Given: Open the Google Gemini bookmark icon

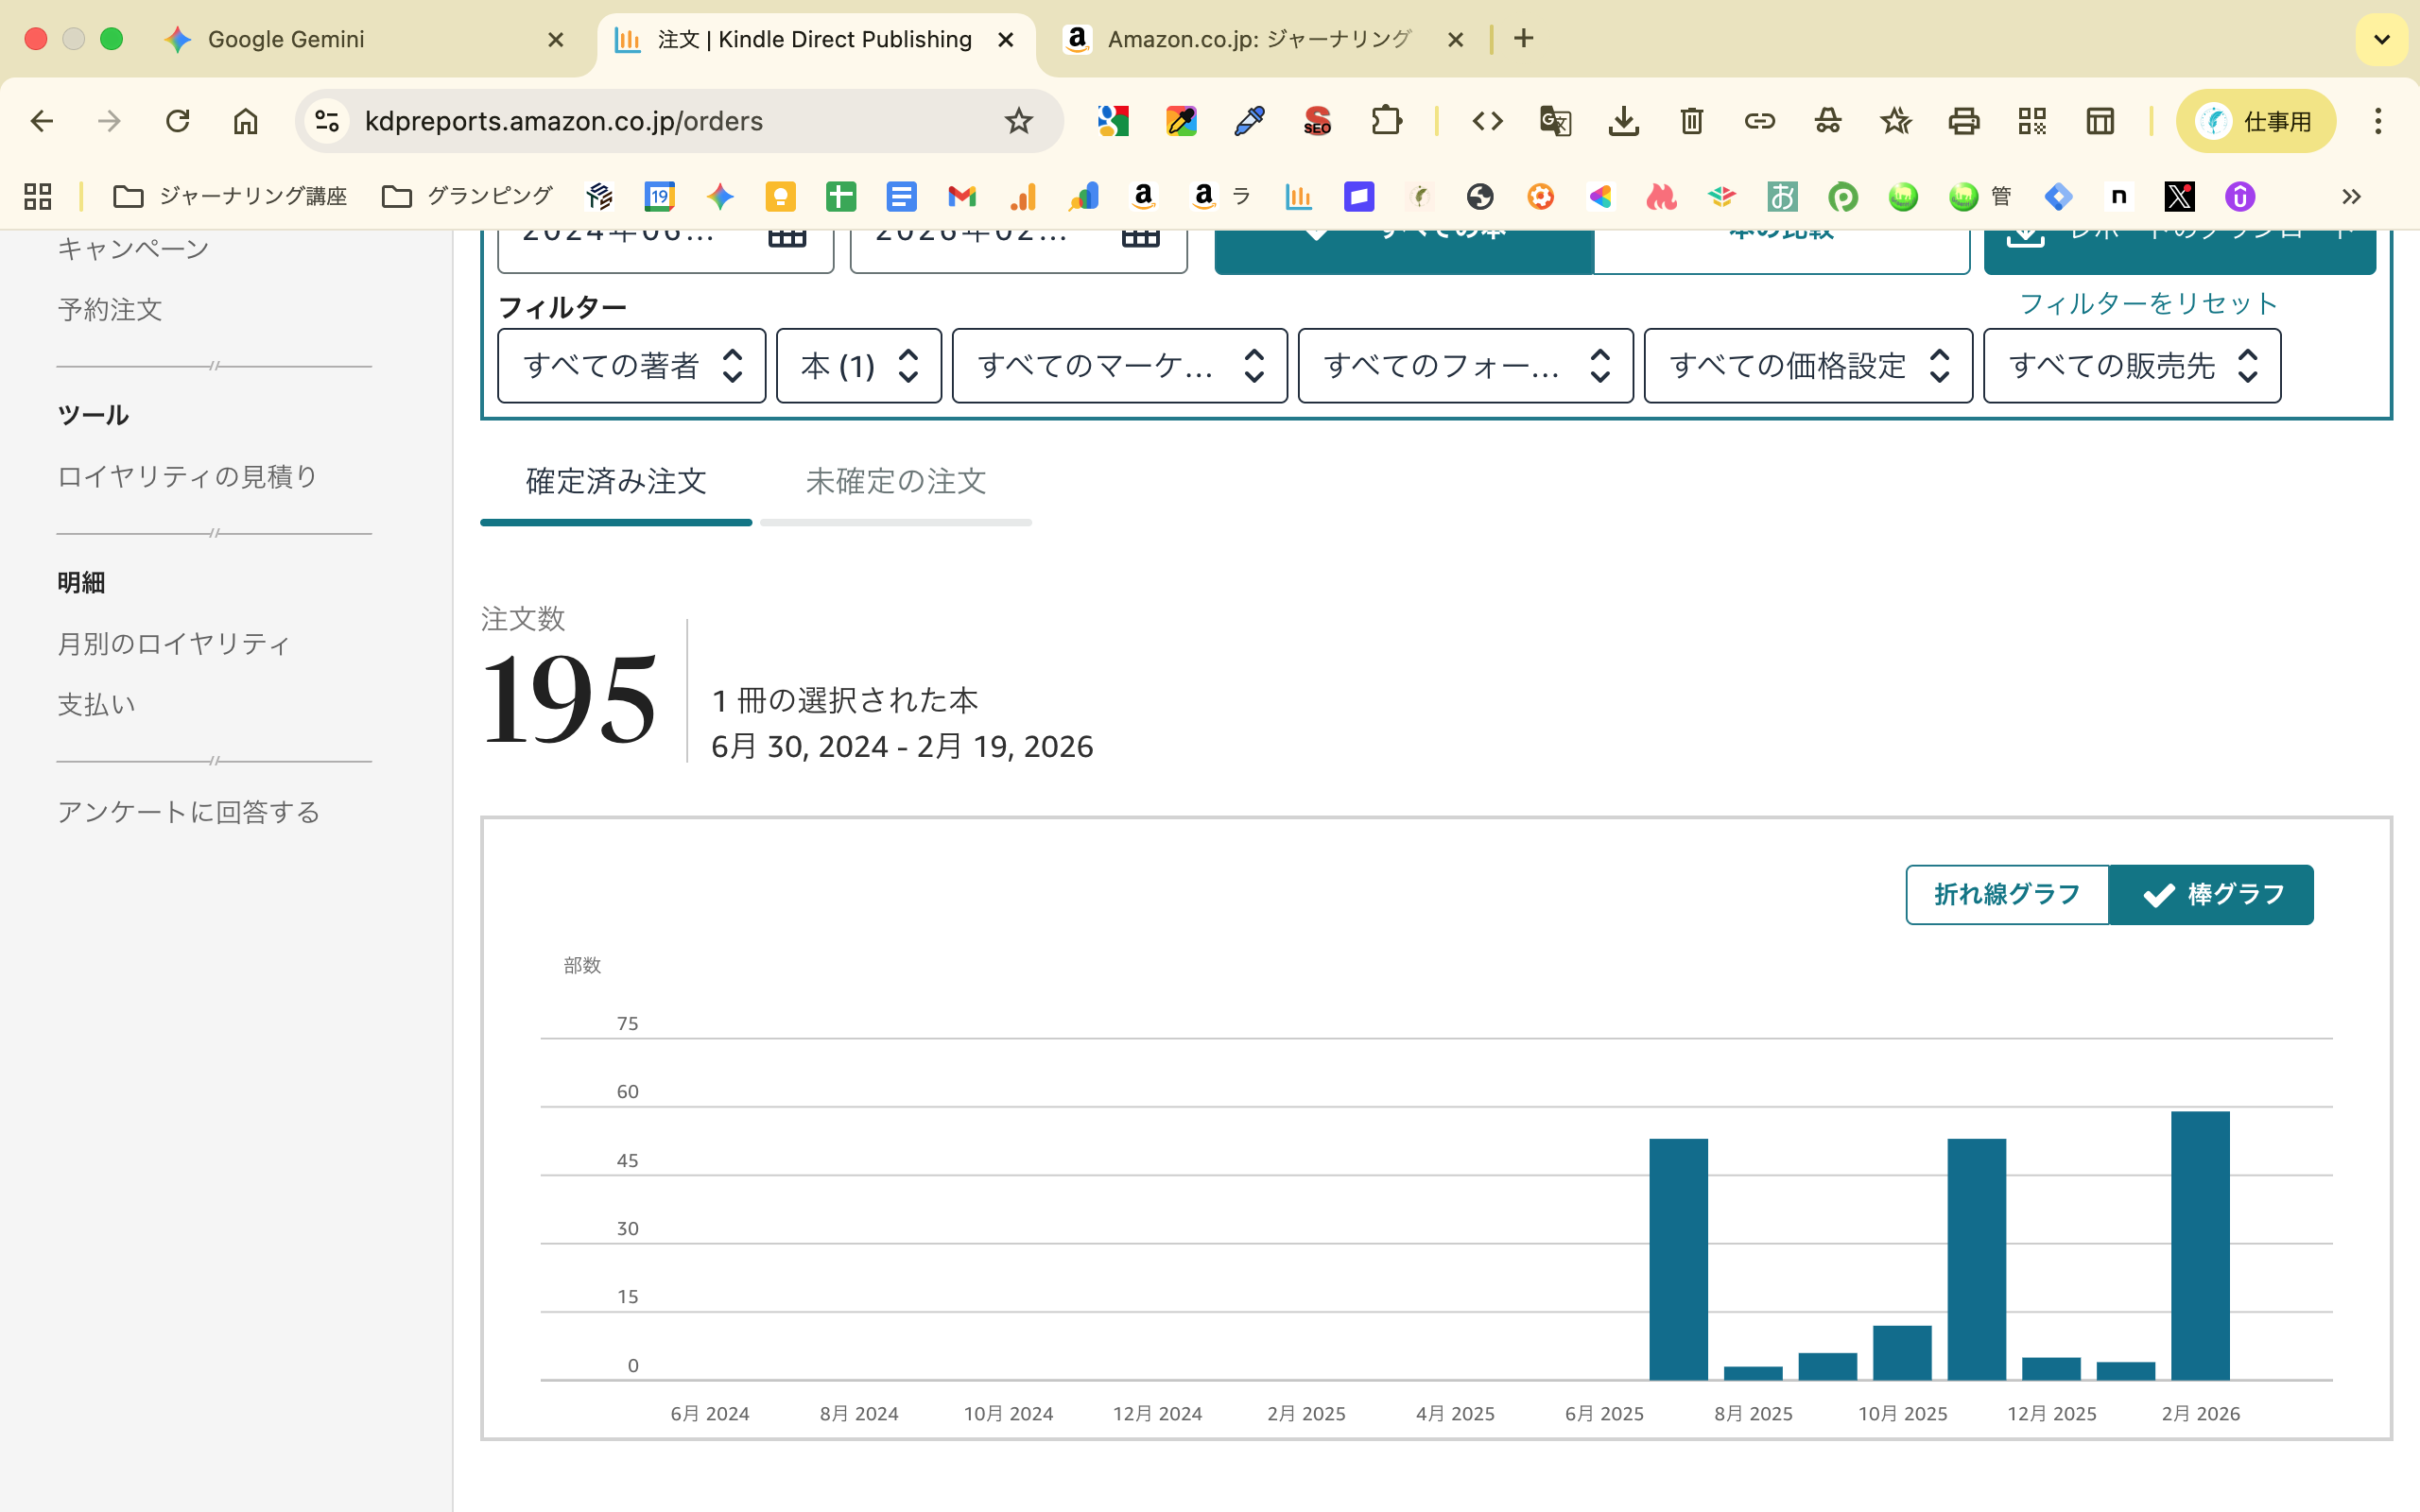Looking at the screenshot, I should click(x=721, y=197).
